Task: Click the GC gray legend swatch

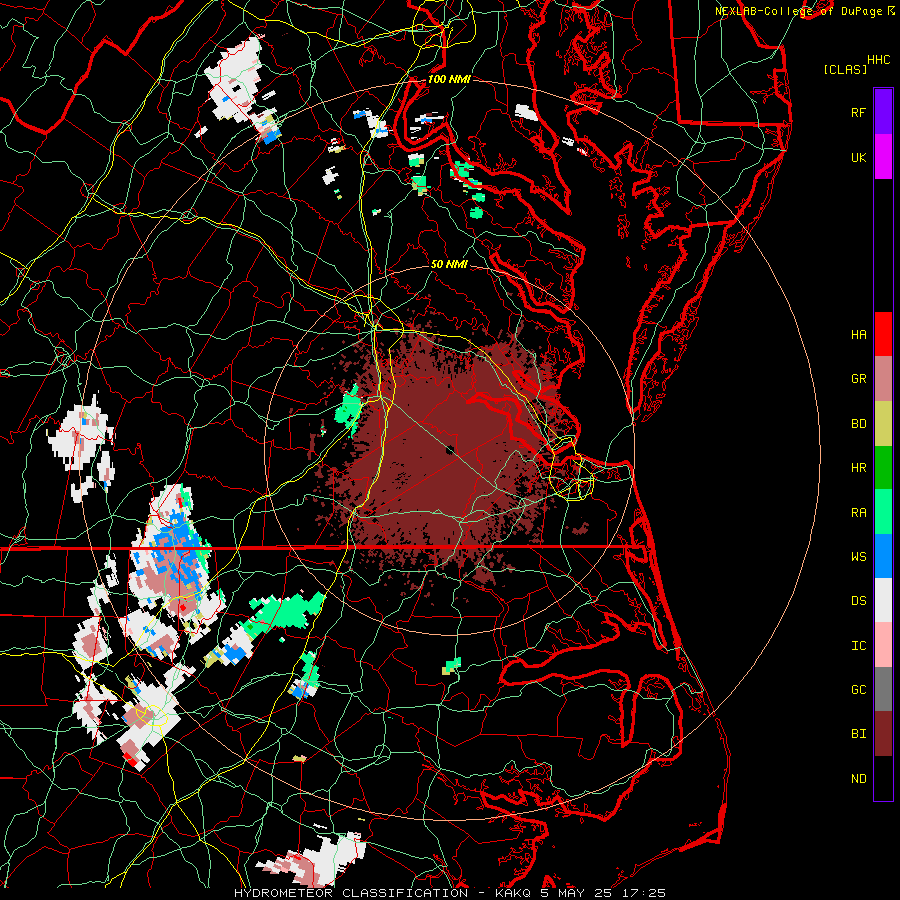Action: (883, 689)
